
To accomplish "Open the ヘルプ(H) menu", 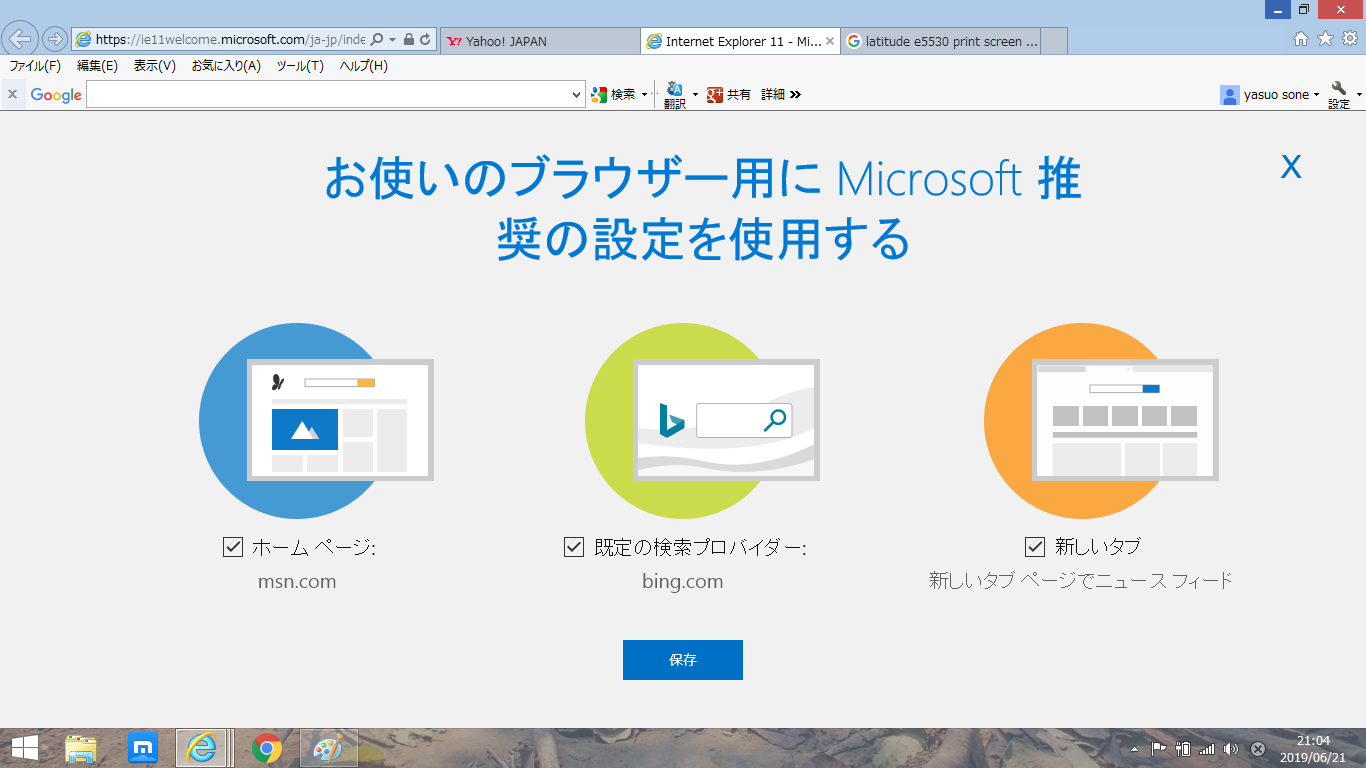I will point(363,66).
